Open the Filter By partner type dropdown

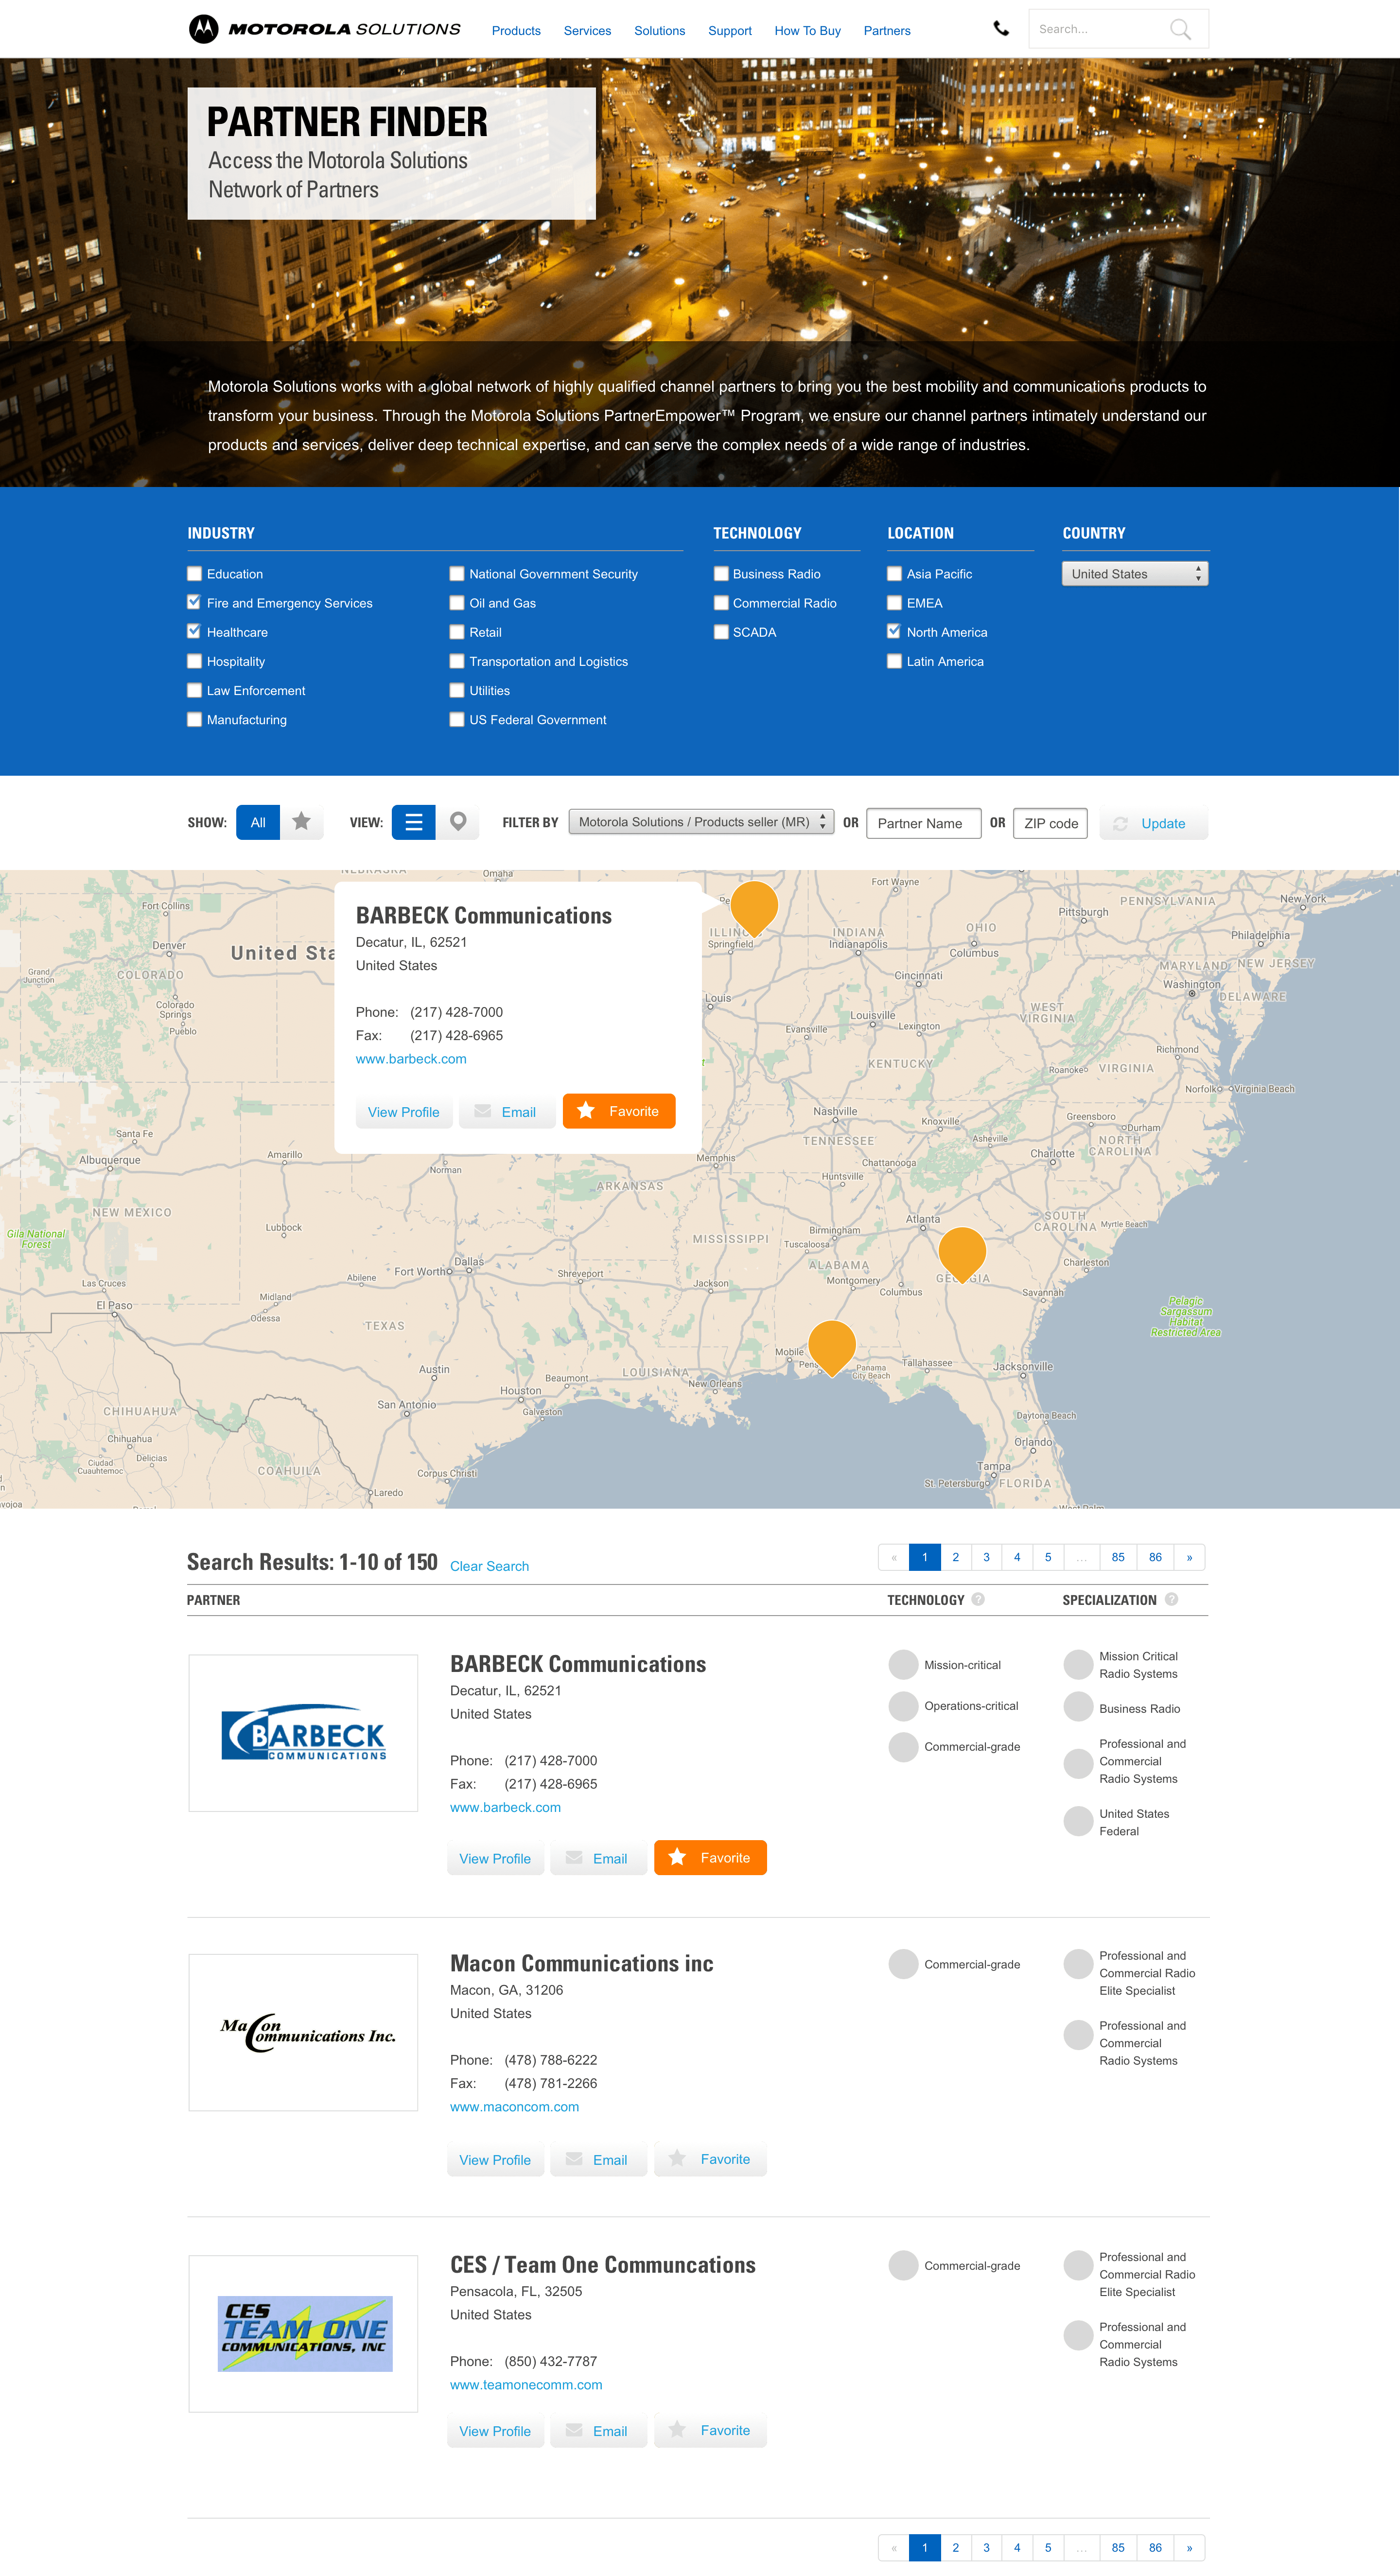(x=701, y=822)
